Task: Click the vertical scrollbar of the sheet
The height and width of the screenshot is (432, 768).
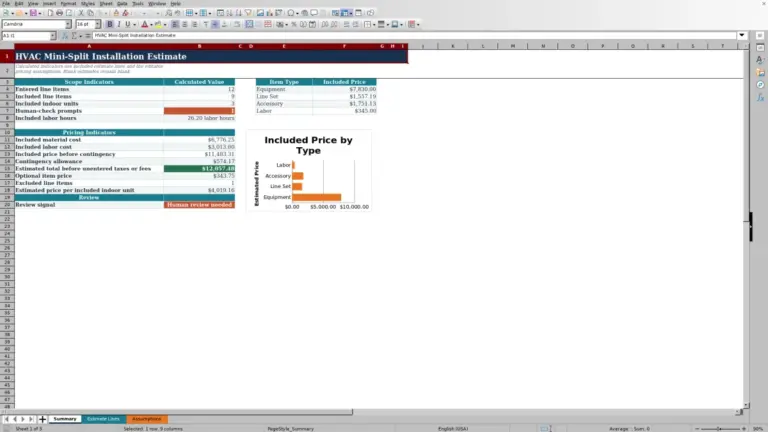Action: click(x=746, y=225)
